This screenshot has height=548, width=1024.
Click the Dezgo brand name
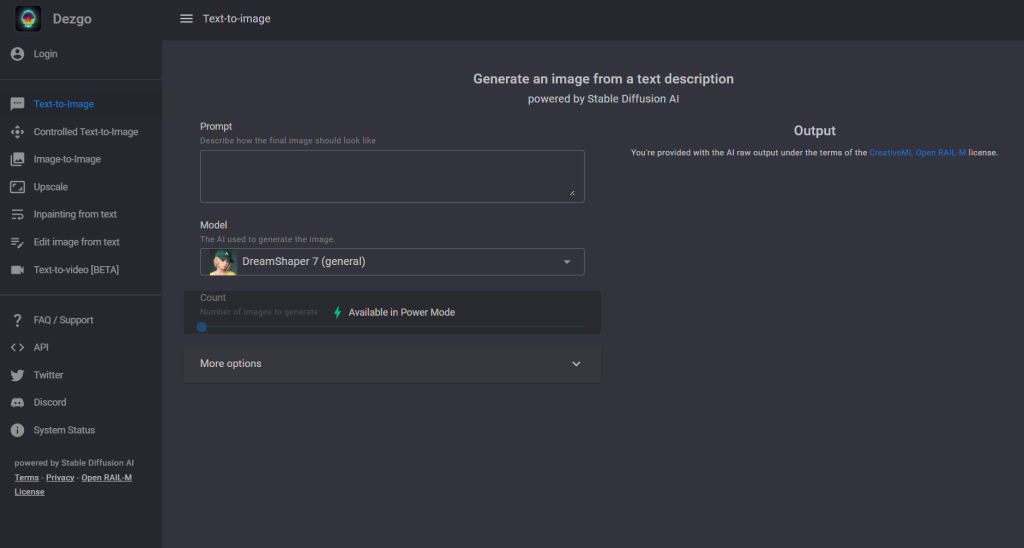72,19
